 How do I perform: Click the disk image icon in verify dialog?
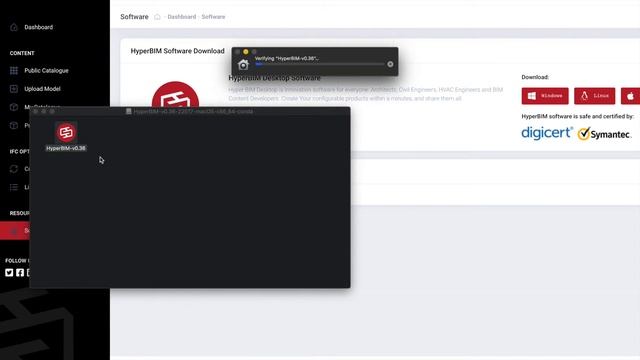point(243,64)
